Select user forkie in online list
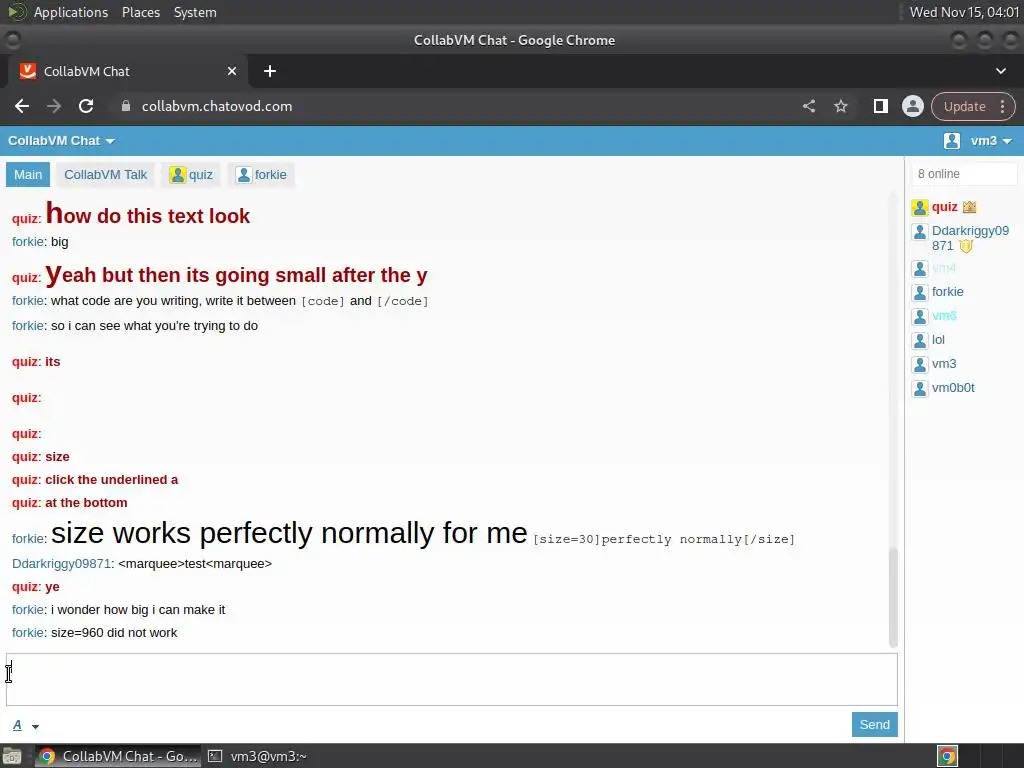1024x768 pixels. click(x=948, y=292)
